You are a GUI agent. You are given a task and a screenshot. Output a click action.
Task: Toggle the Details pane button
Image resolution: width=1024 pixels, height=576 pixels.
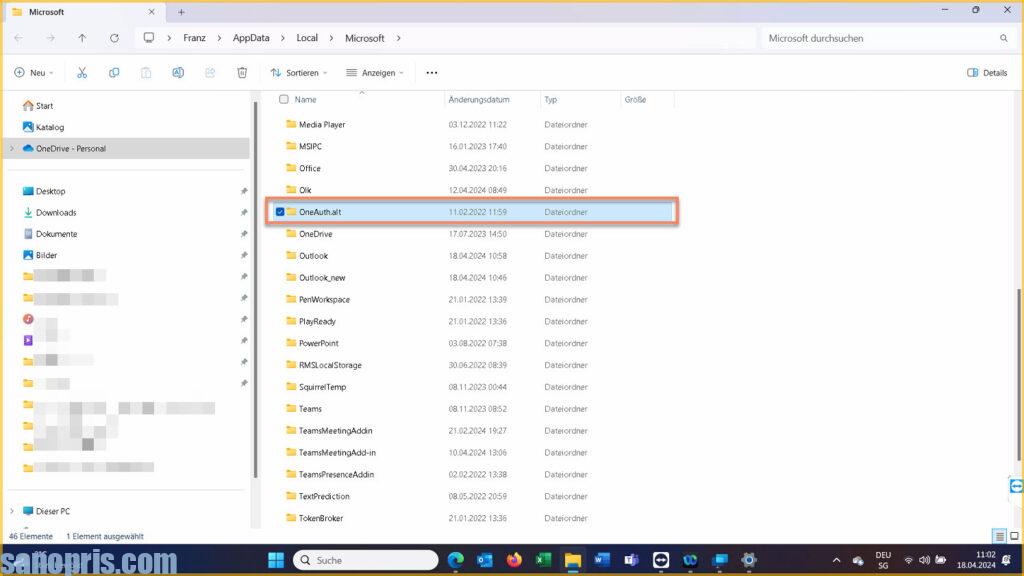pos(987,73)
